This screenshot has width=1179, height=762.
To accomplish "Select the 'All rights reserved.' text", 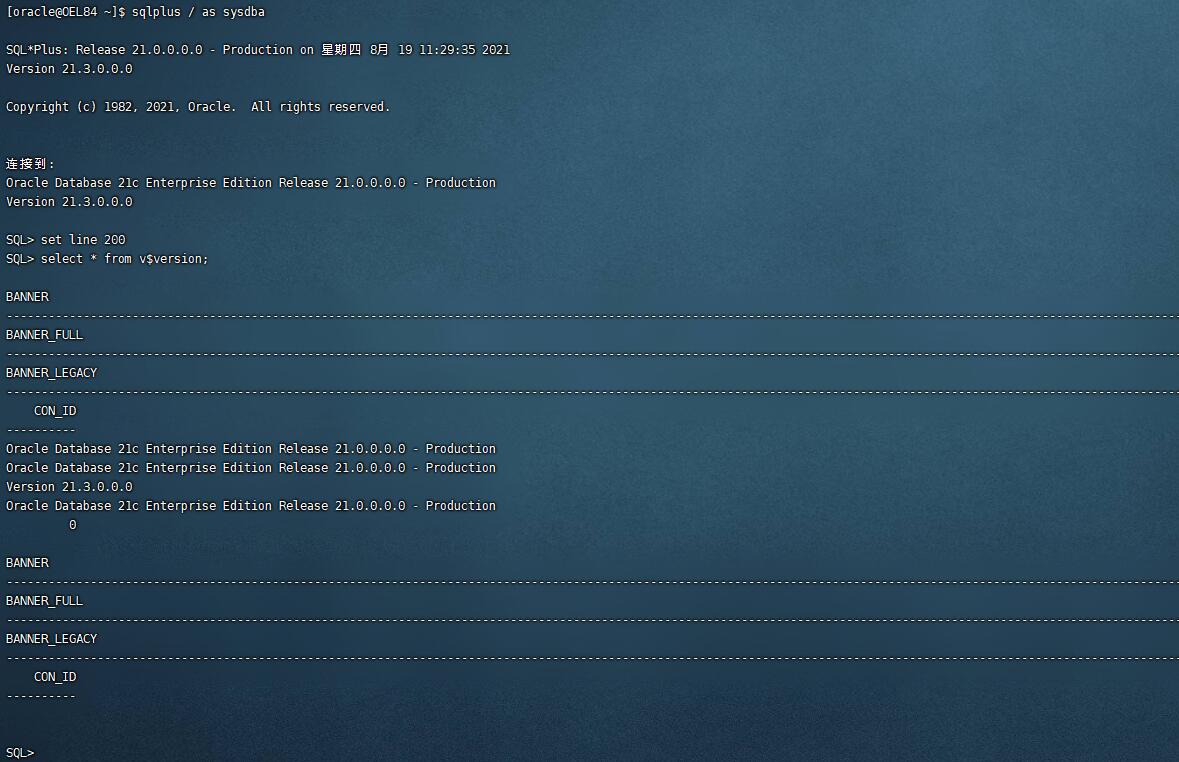I will tap(320, 107).
